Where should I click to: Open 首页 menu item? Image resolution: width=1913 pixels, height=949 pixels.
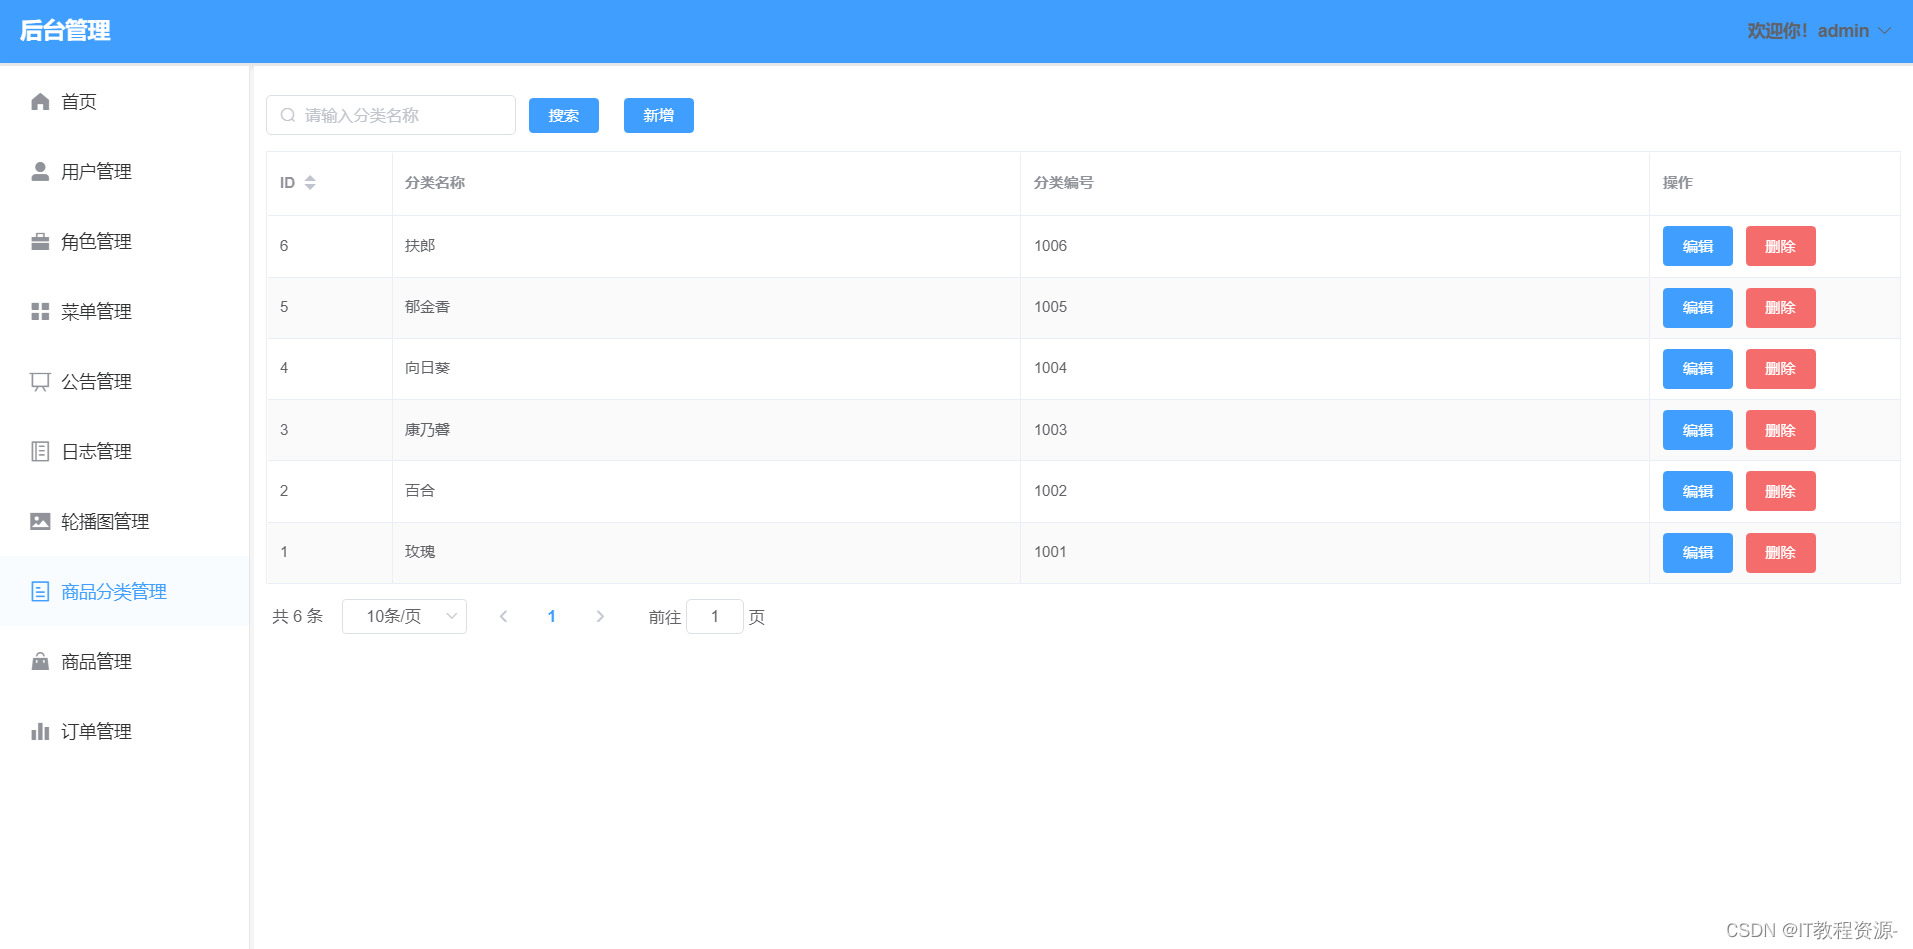124,101
